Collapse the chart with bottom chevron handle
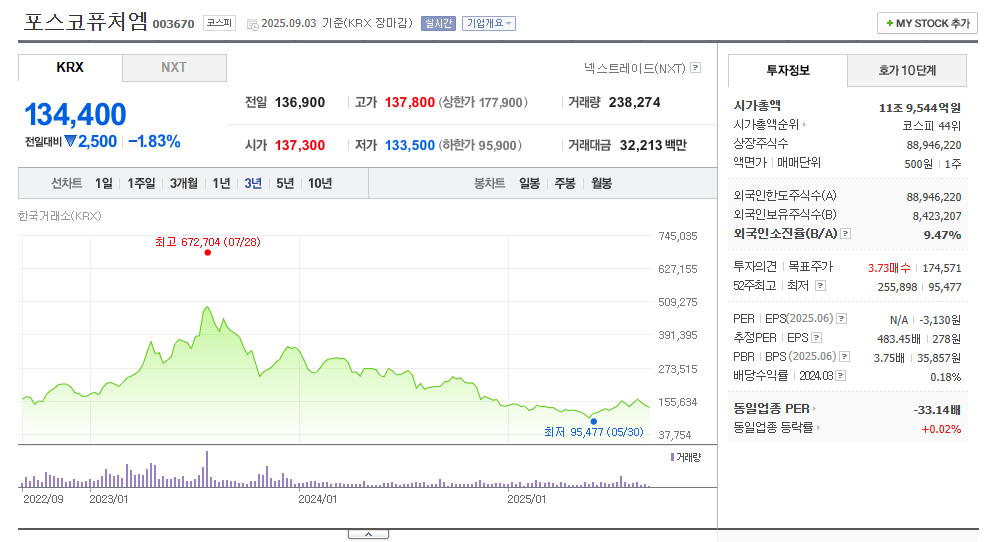The height and width of the screenshot is (542, 994). pos(368,534)
